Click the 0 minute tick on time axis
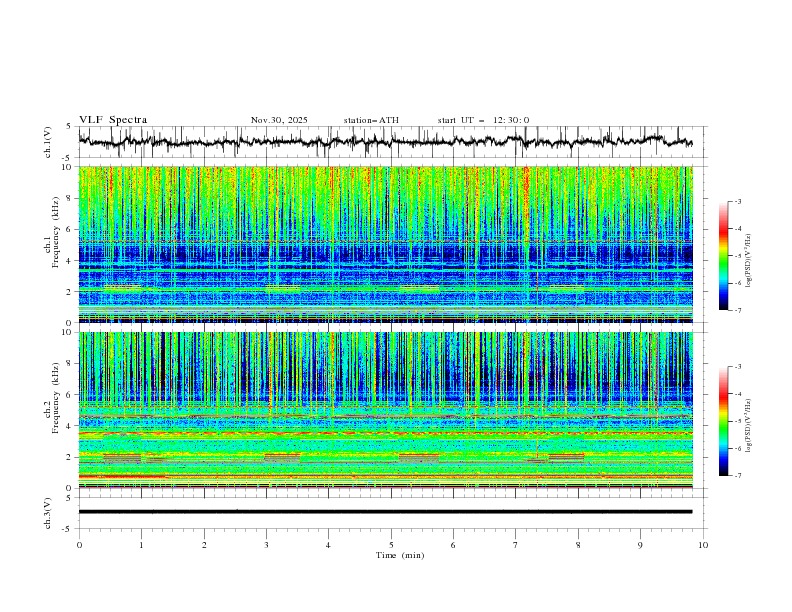The width and height of the screenshot is (792, 612). 80,544
